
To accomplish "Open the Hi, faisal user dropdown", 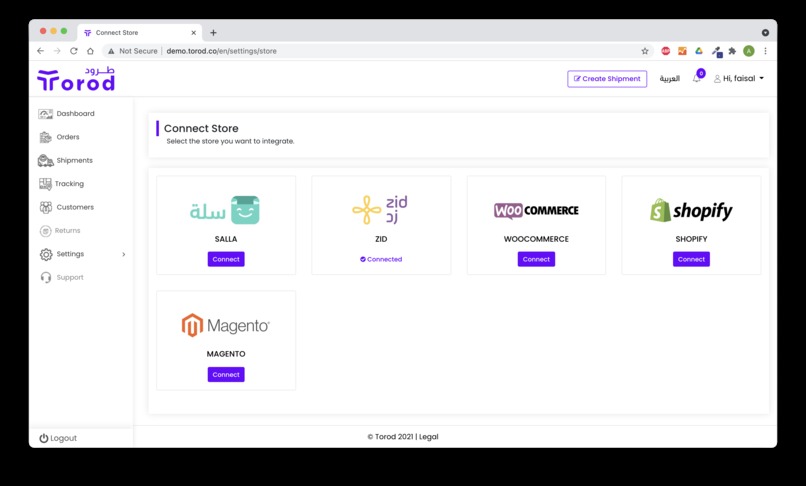I will click(x=739, y=78).
